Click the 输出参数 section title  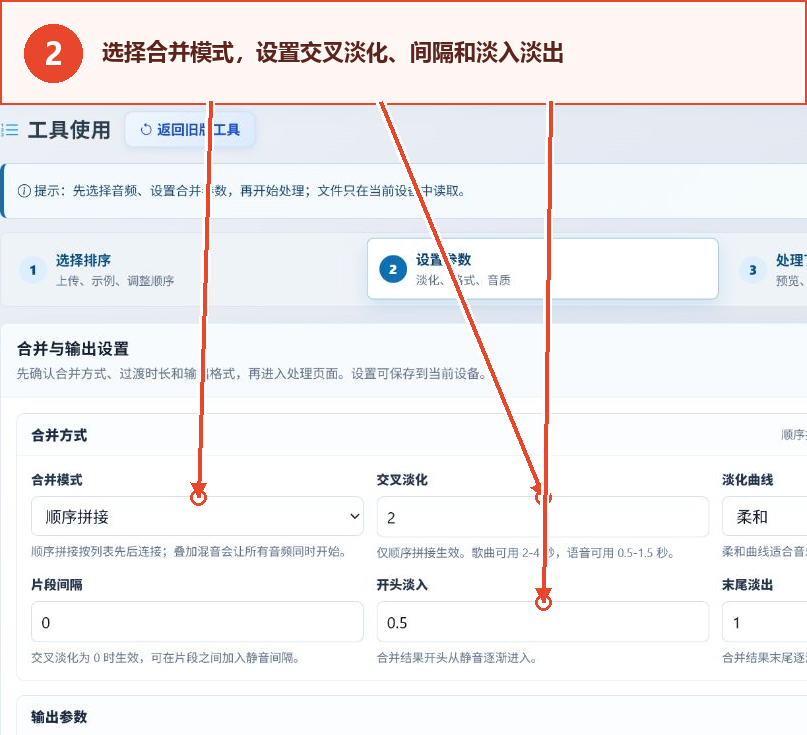coord(59,716)
